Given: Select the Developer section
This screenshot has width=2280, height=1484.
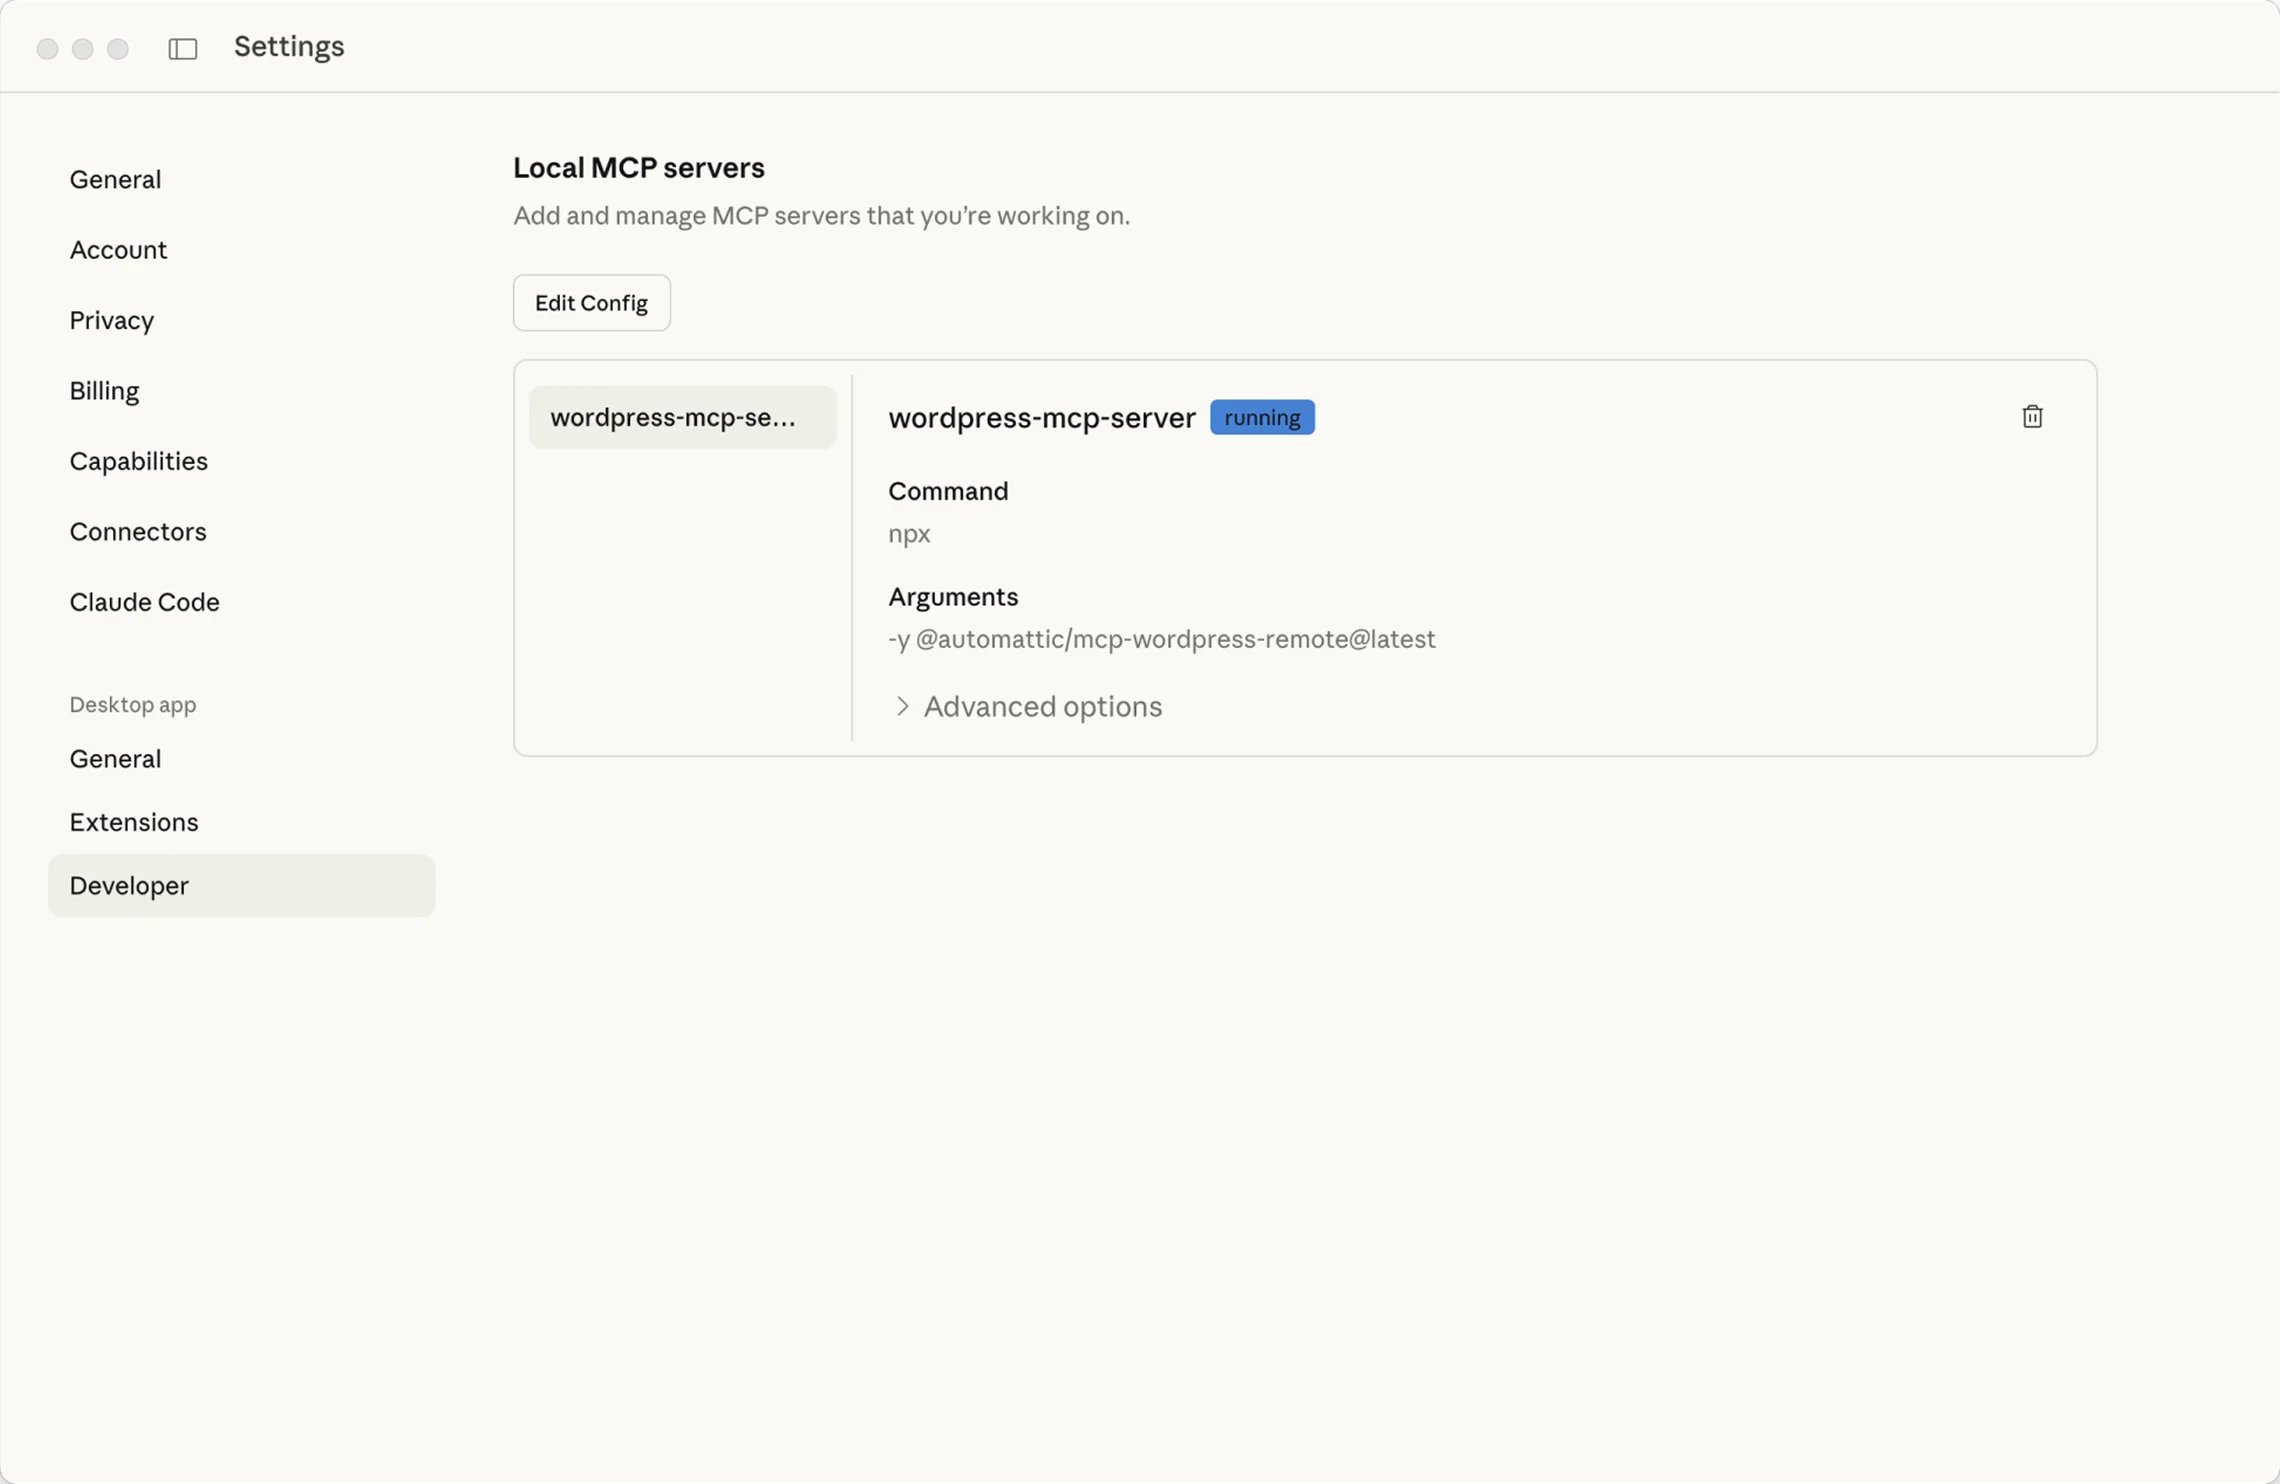Looking at the screenshot, I should (x=128, y=885).
